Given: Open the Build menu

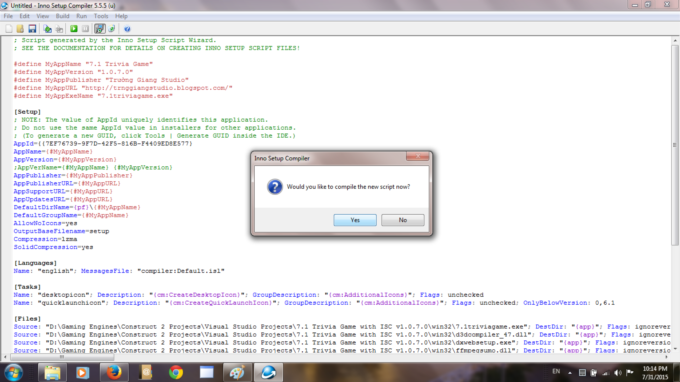Looking at the screenshot, I should pyautogui.click(x=62, y=16).
